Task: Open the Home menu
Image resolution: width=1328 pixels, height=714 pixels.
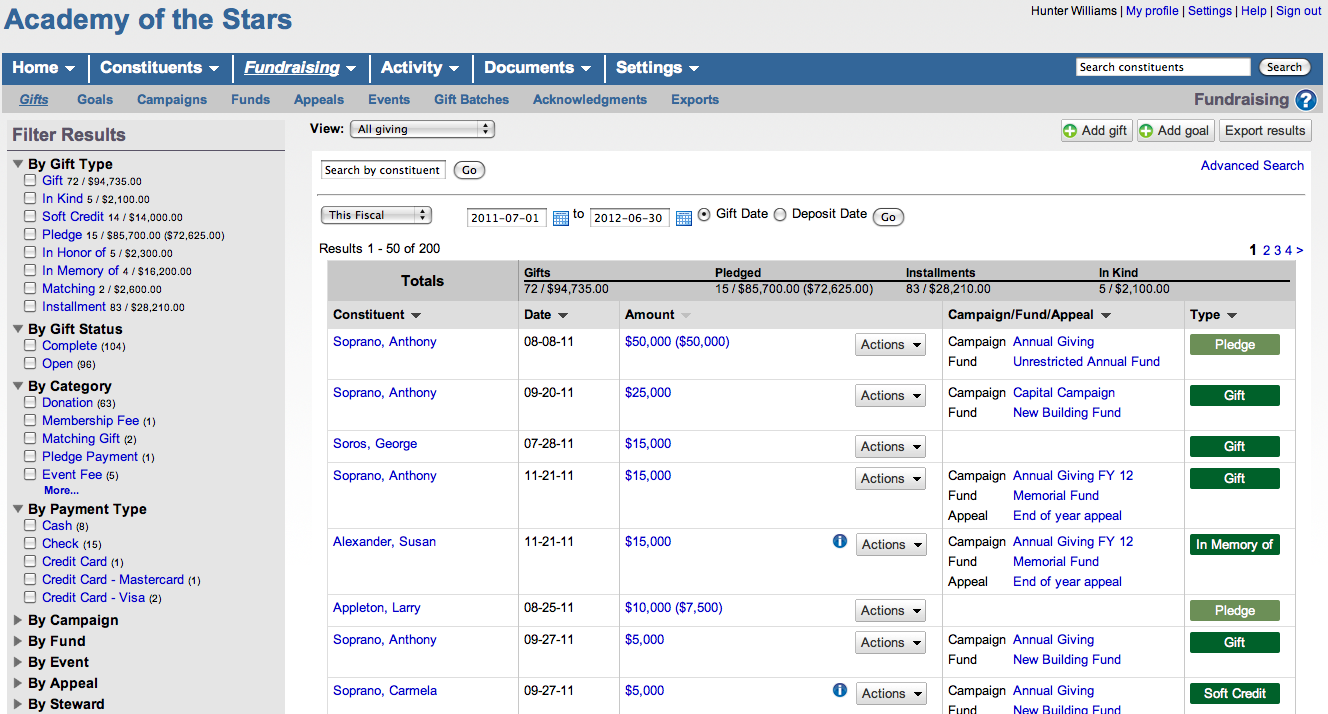Action: (44, 68)
